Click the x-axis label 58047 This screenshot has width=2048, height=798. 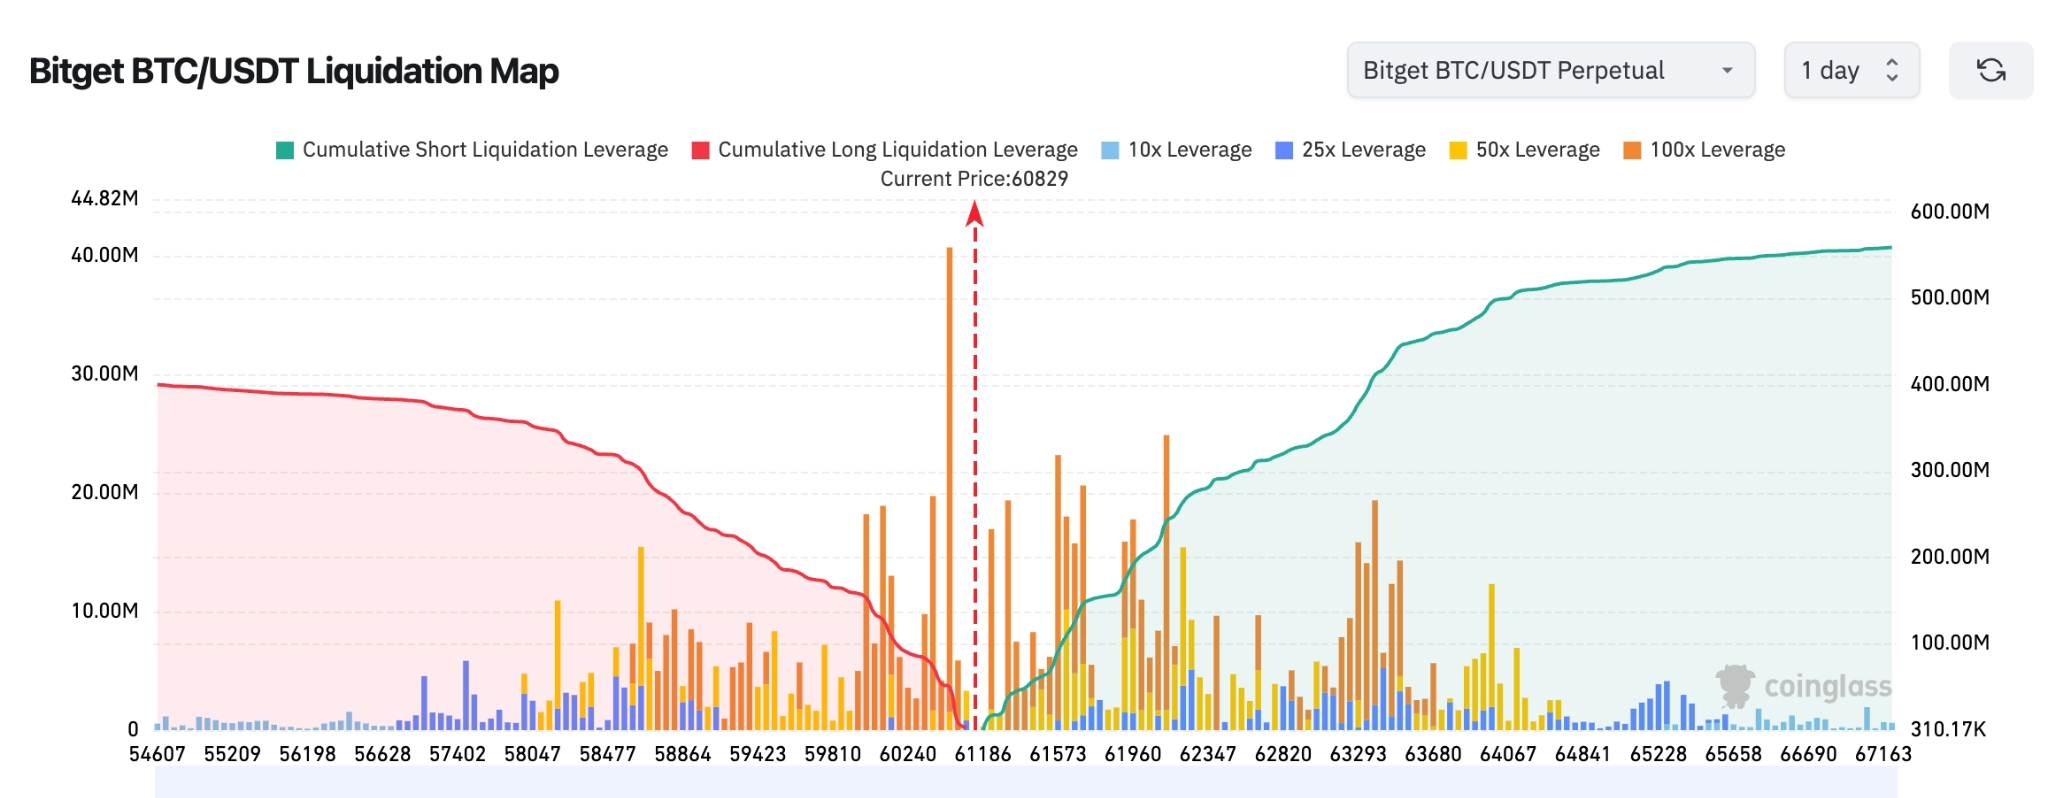click(x=532, y=754)
